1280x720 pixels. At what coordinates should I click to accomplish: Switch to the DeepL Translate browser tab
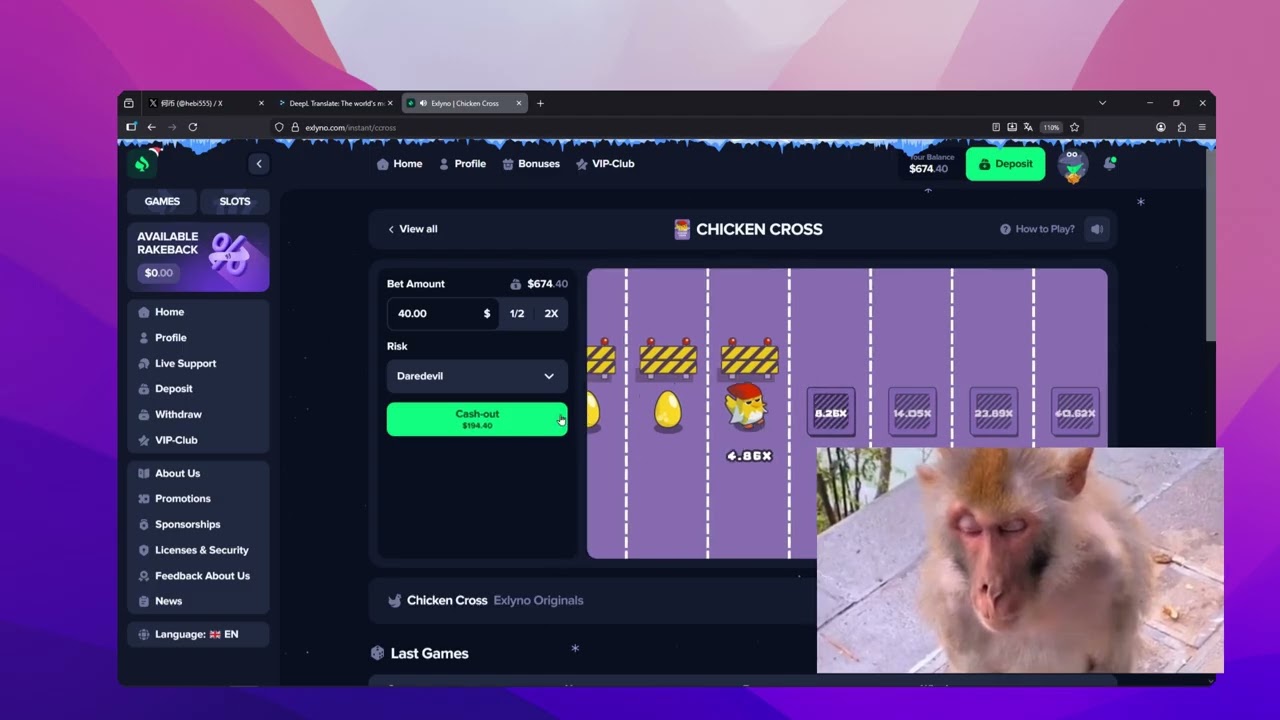pos(336,103)
